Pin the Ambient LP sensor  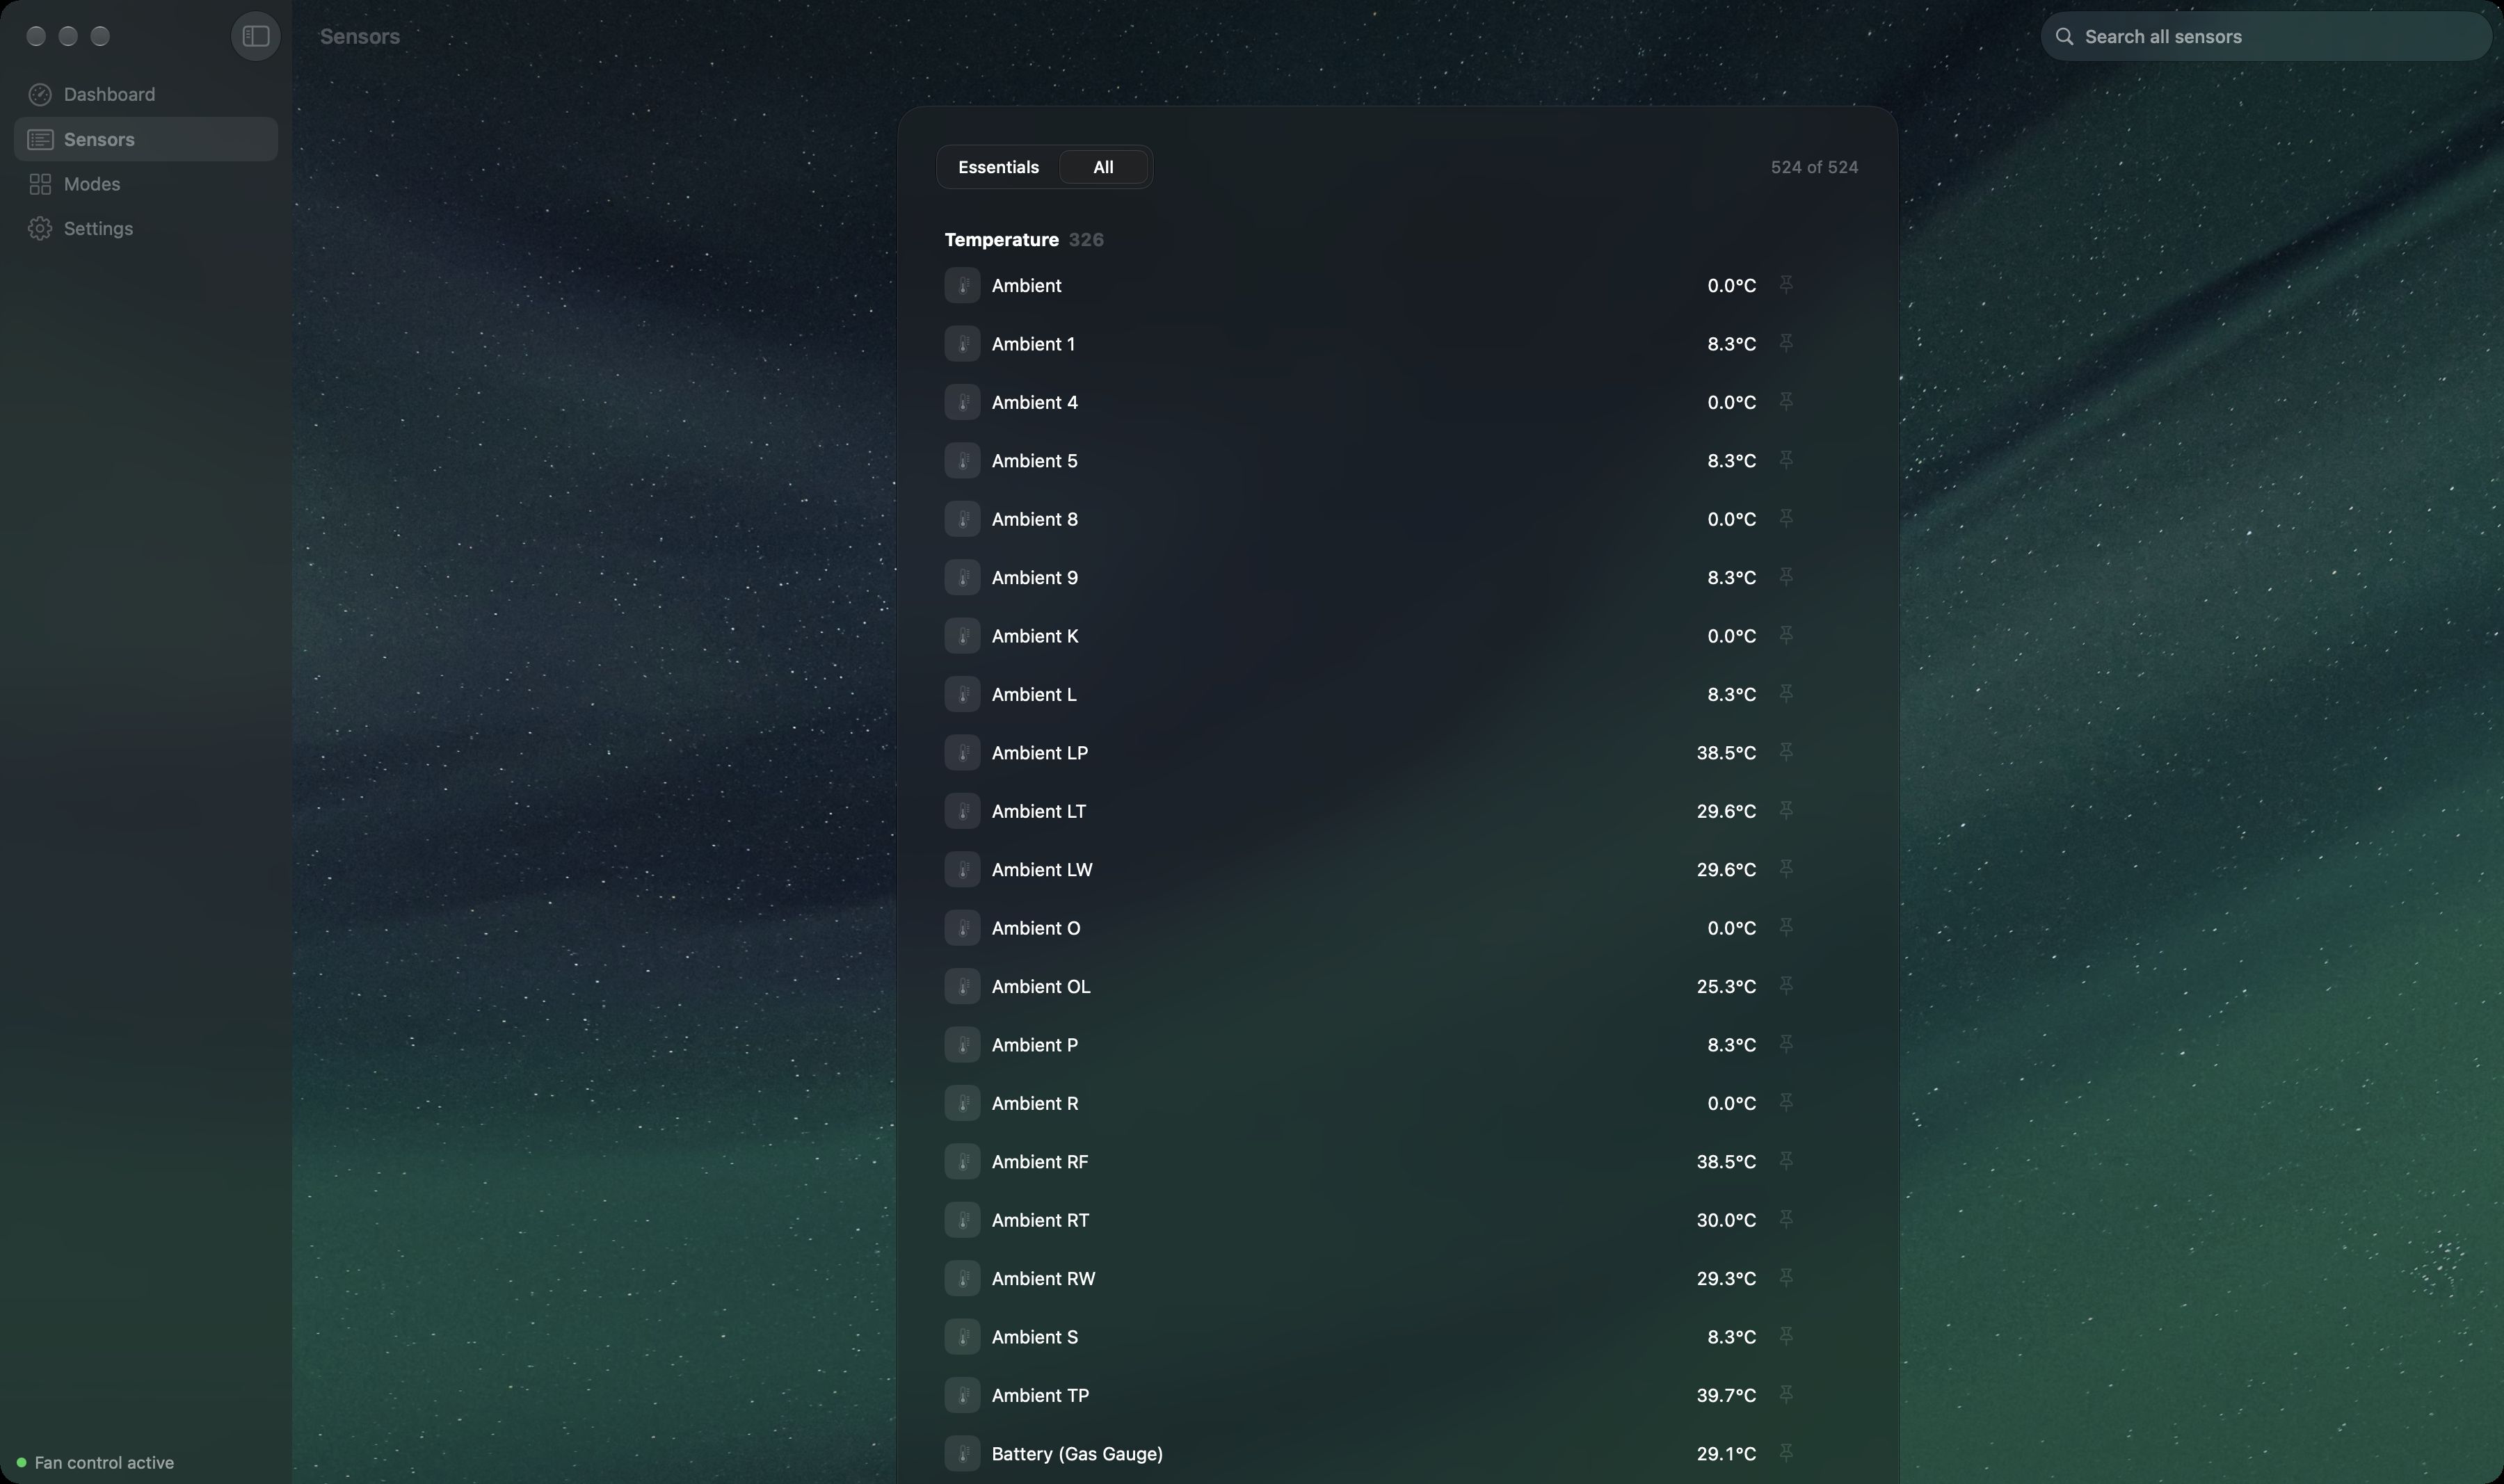point(1786,752)
